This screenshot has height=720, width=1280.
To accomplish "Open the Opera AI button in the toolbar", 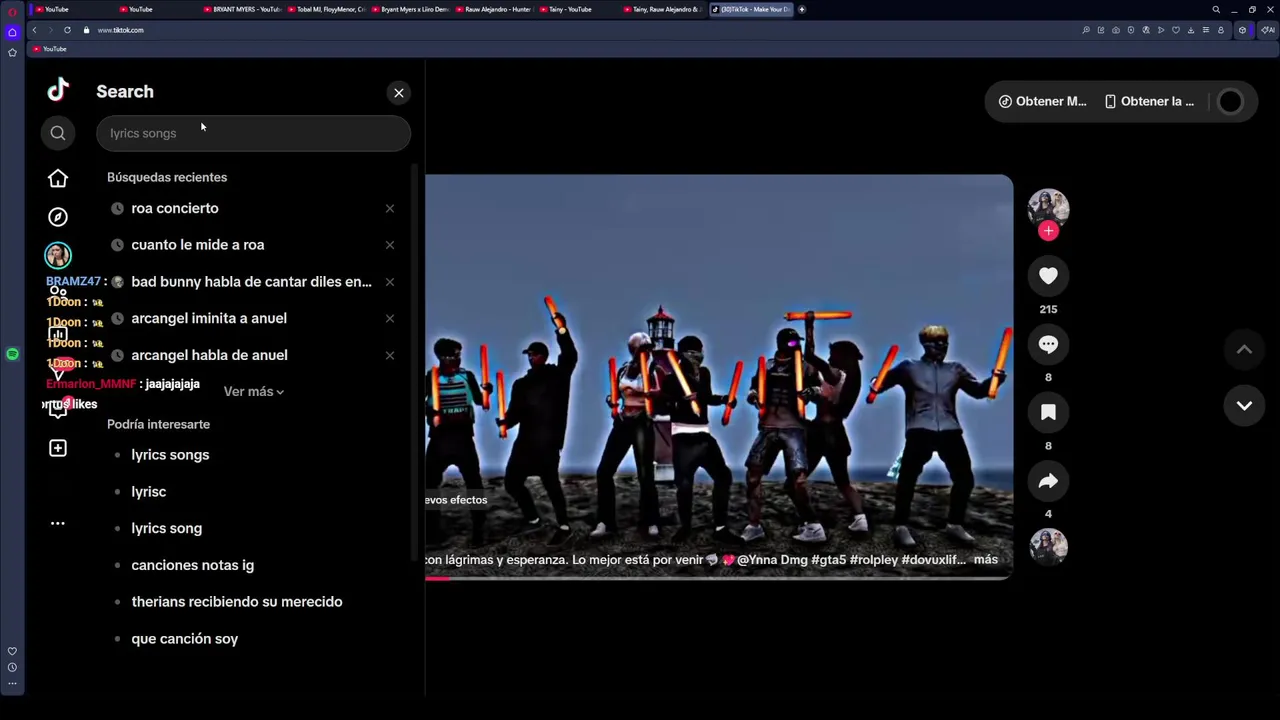I will 1267,30.
